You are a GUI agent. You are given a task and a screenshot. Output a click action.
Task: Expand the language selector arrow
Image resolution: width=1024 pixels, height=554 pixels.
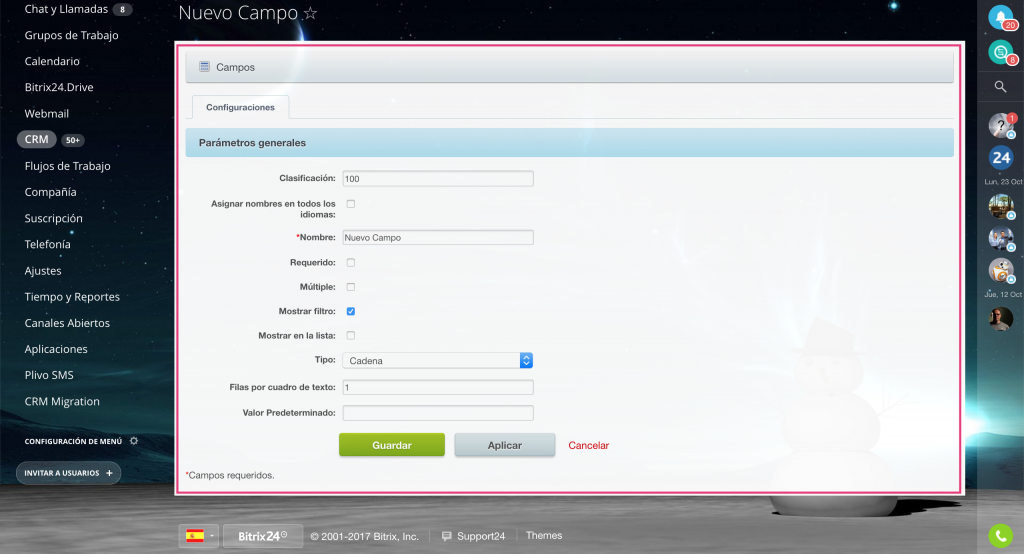(212, 536)
